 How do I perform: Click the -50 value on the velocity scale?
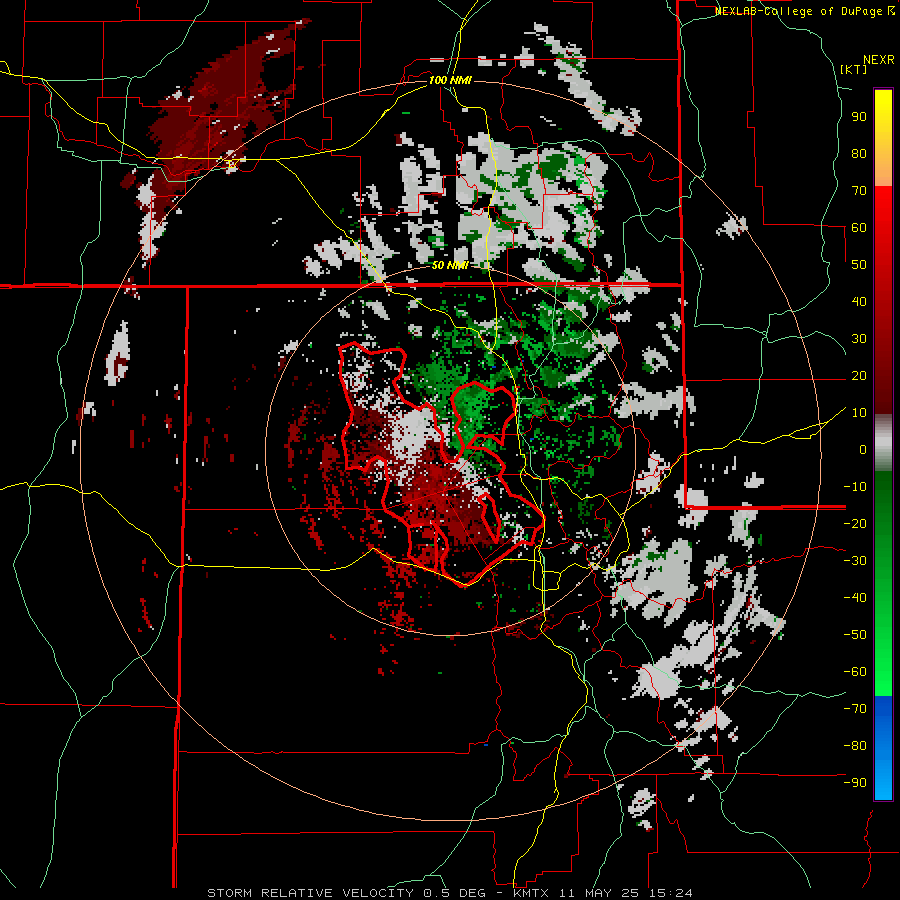click(855, 635)
